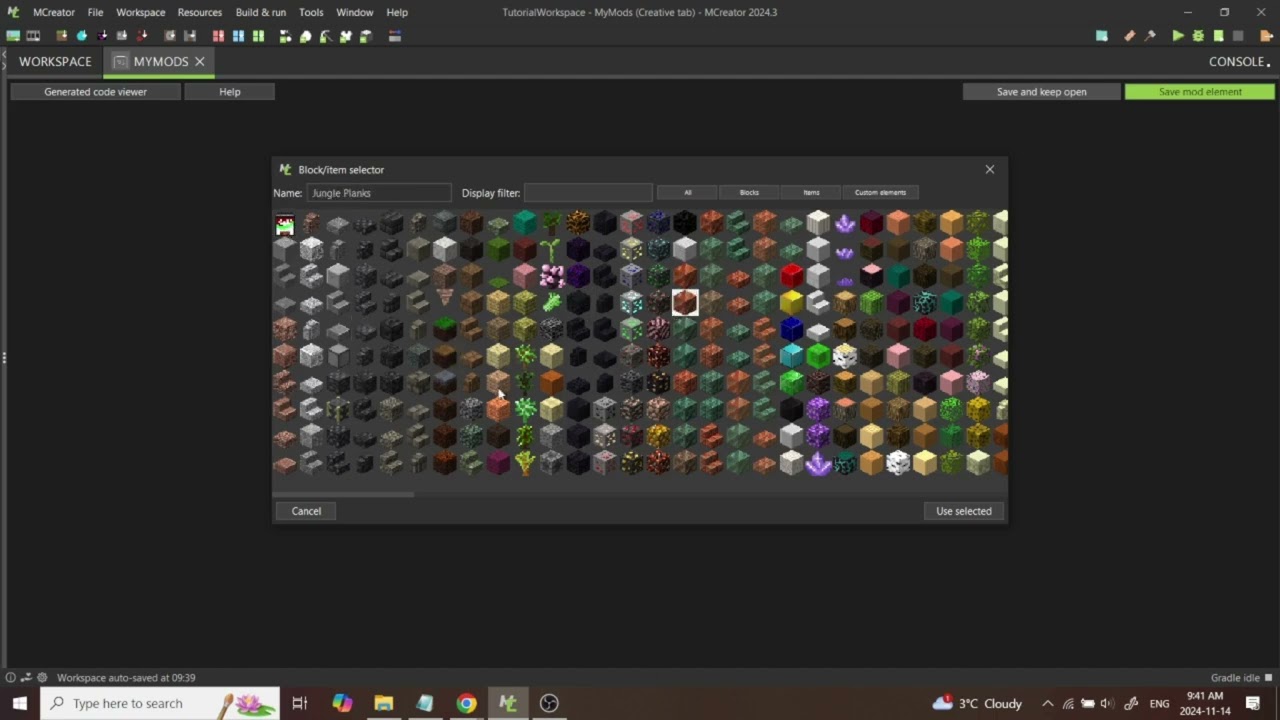
Task: Click the hammer Build workspace icon
Action: coord(1150,36)
